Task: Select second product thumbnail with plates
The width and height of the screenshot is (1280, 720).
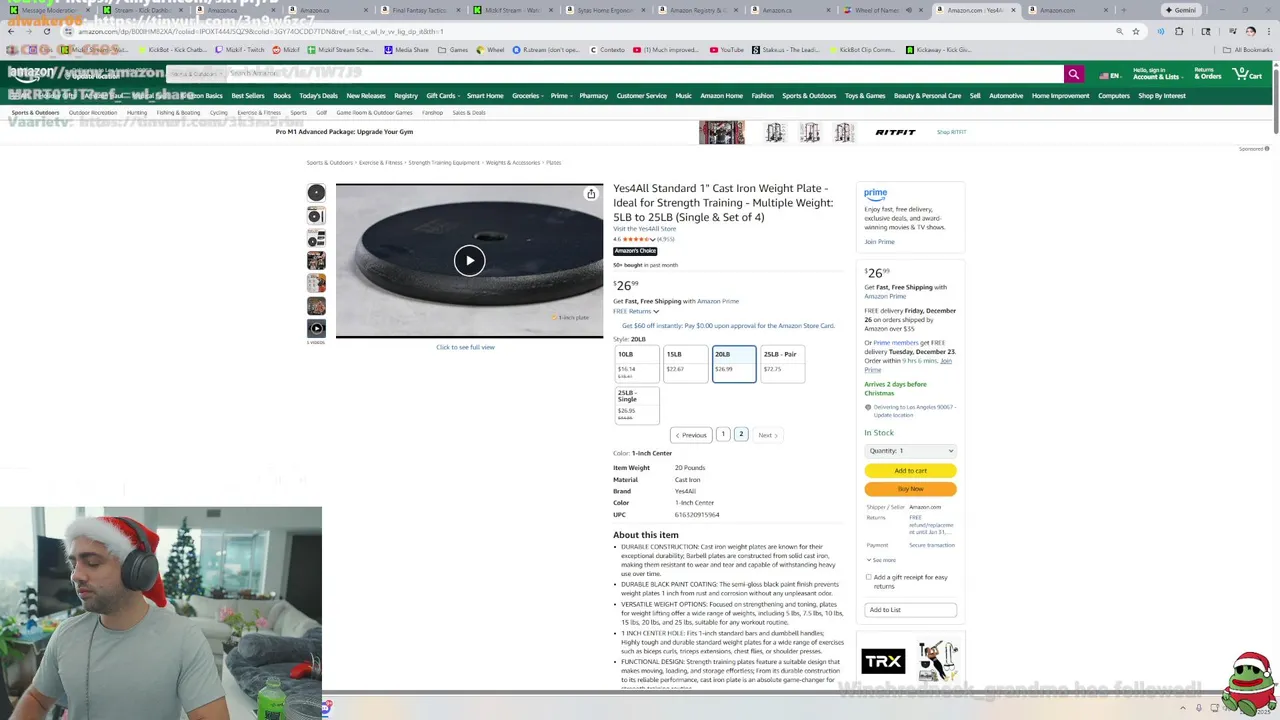Action: pos(316,216)
